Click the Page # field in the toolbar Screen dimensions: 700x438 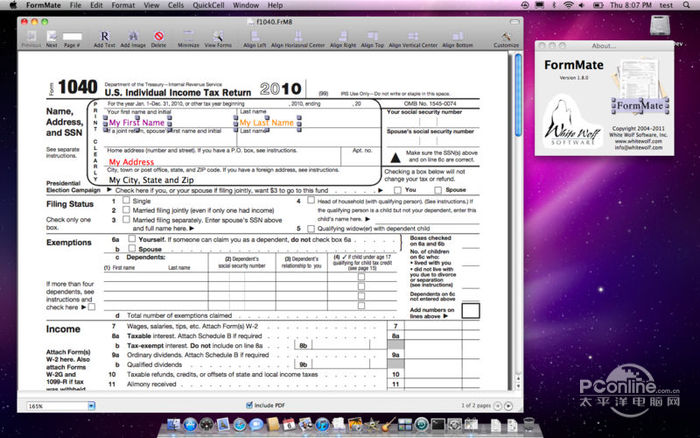[72, 37]
